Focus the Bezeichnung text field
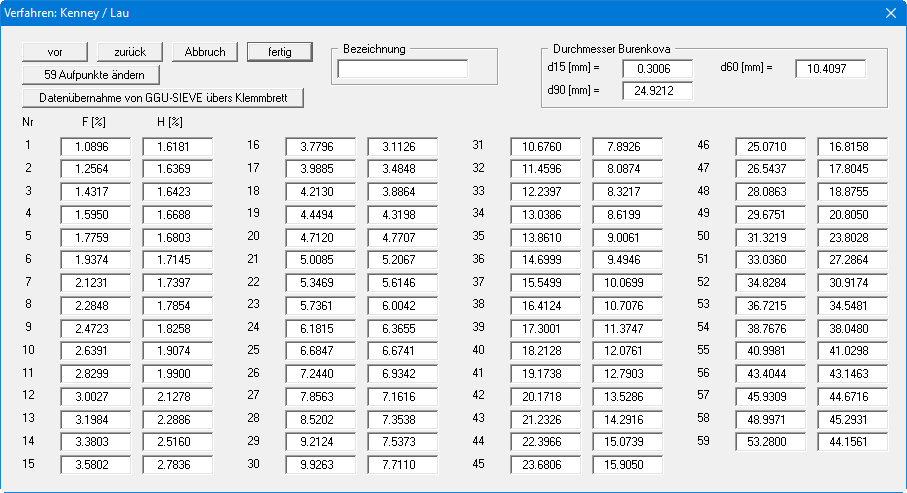Image resolution: width=907 pixels, height=493 pixels. (402, 69)
